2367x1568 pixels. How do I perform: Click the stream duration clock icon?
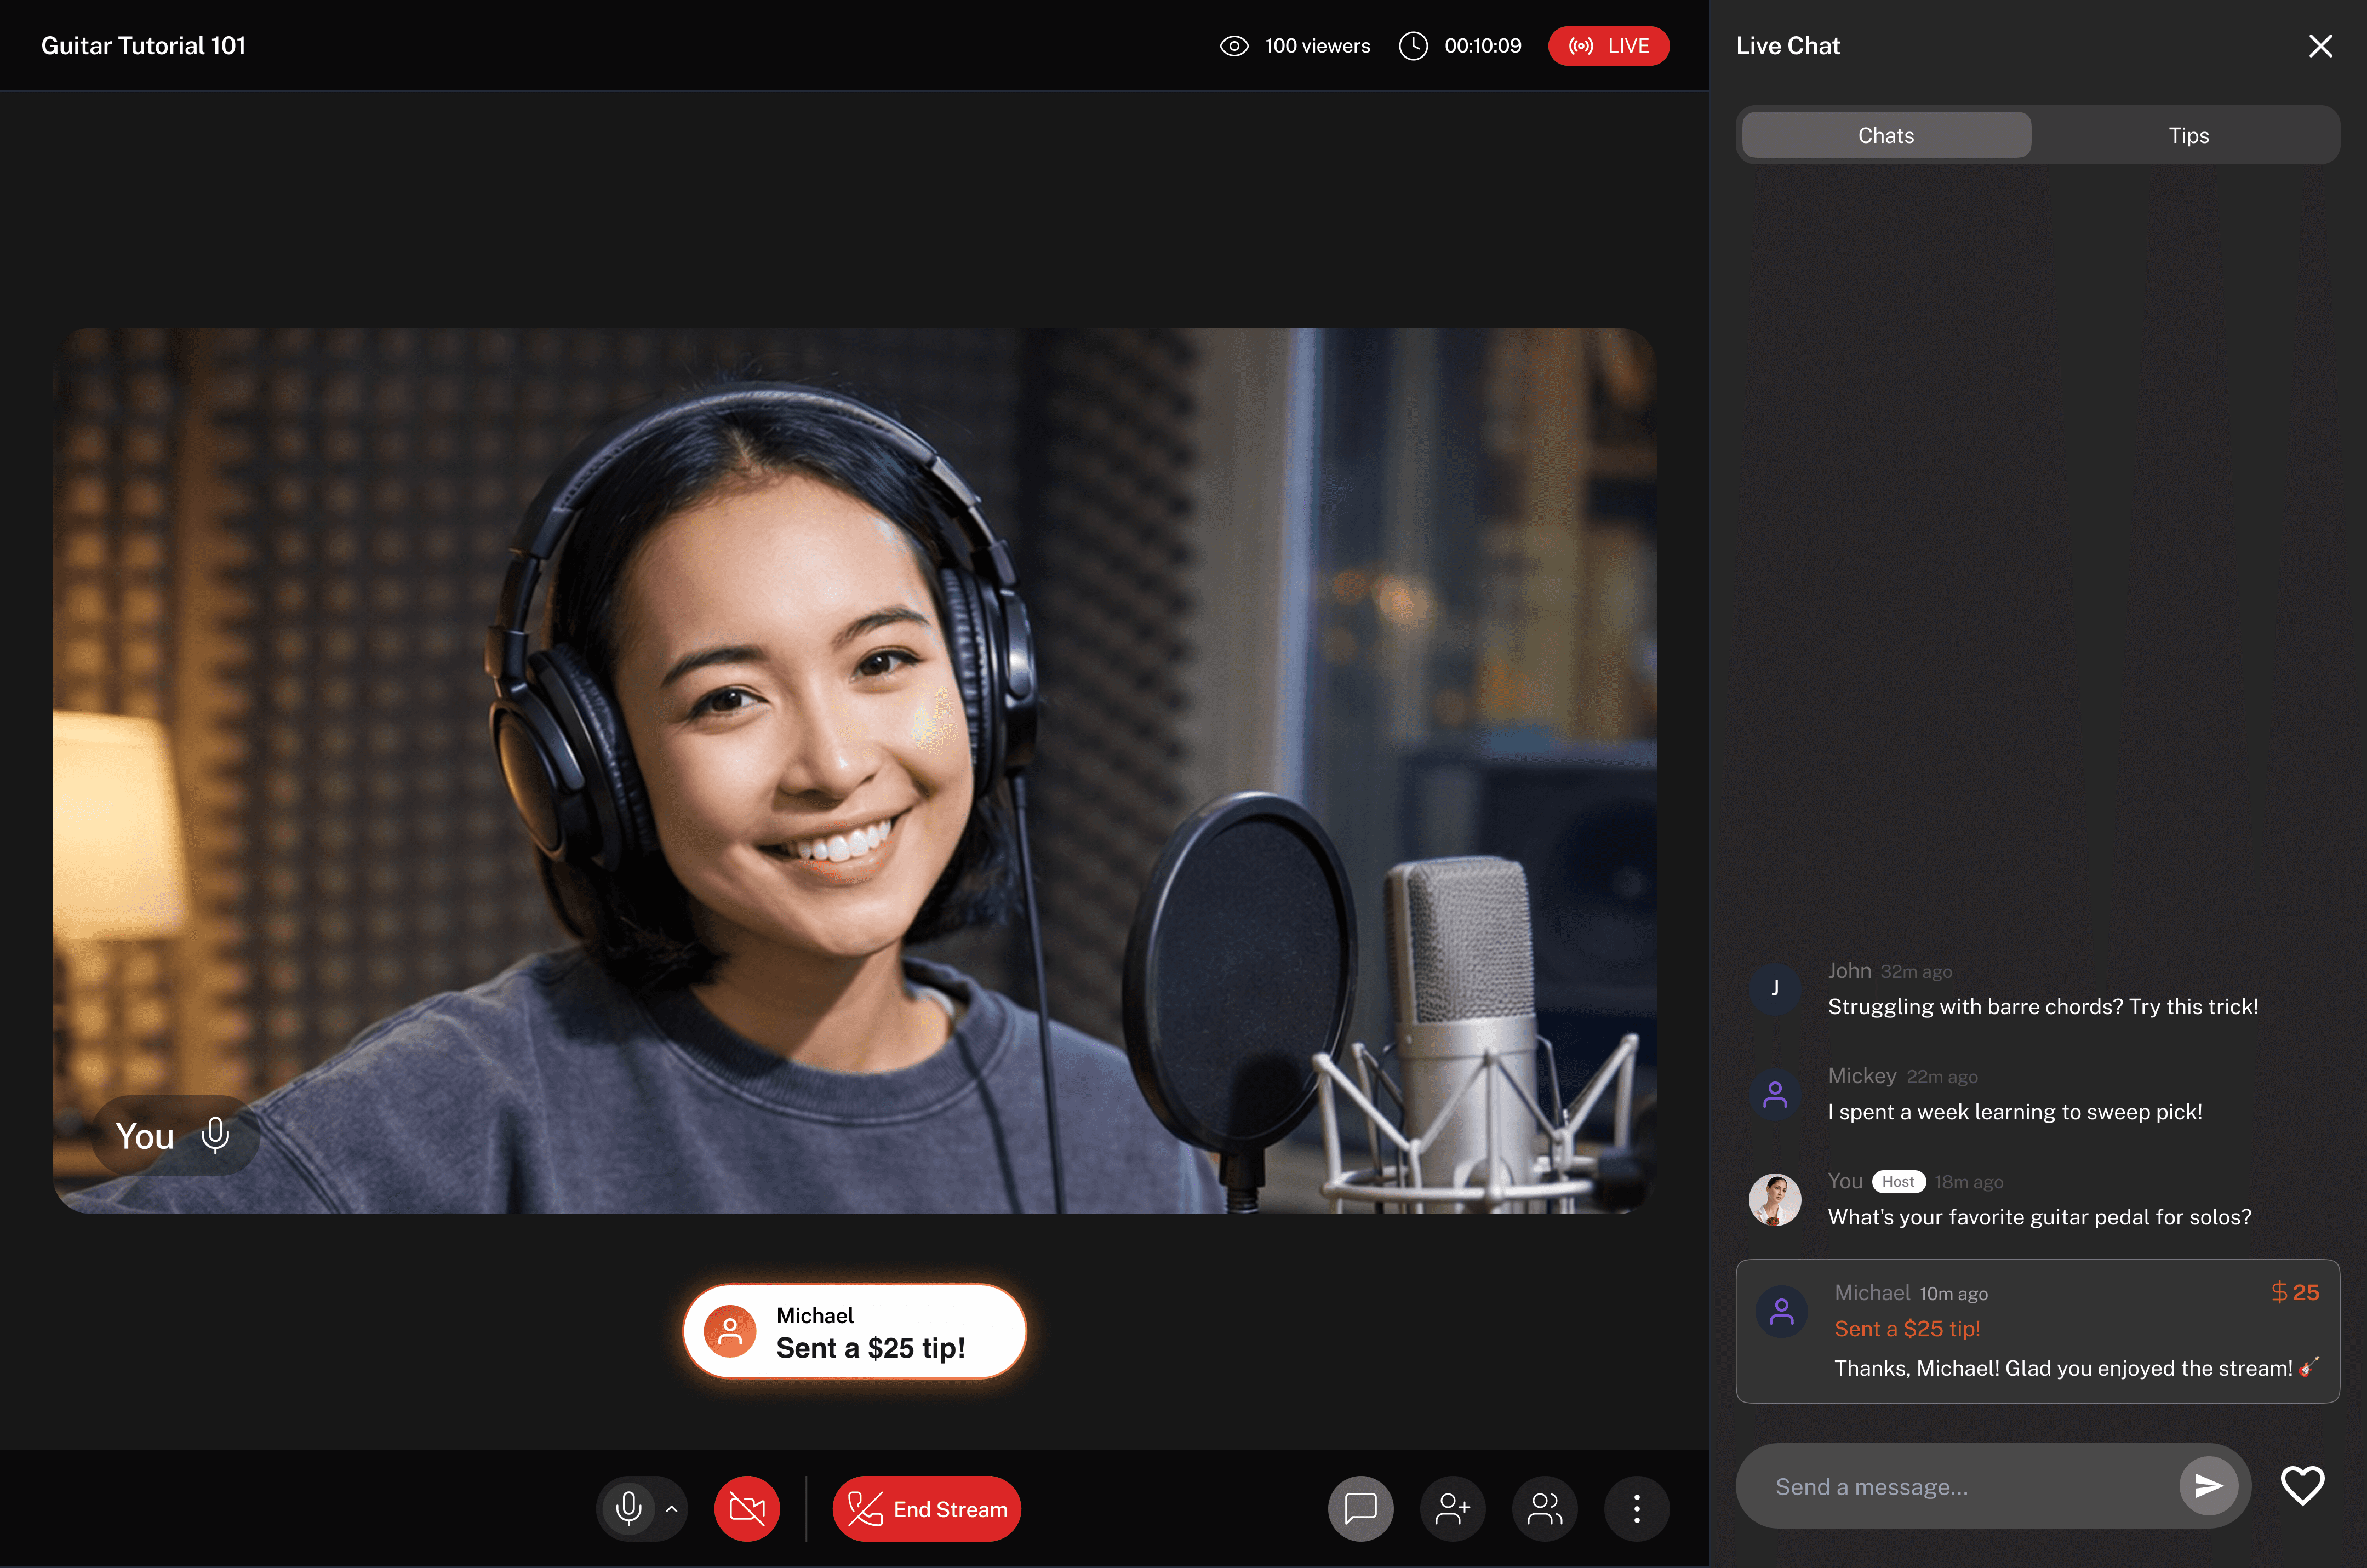(1413, 46)
